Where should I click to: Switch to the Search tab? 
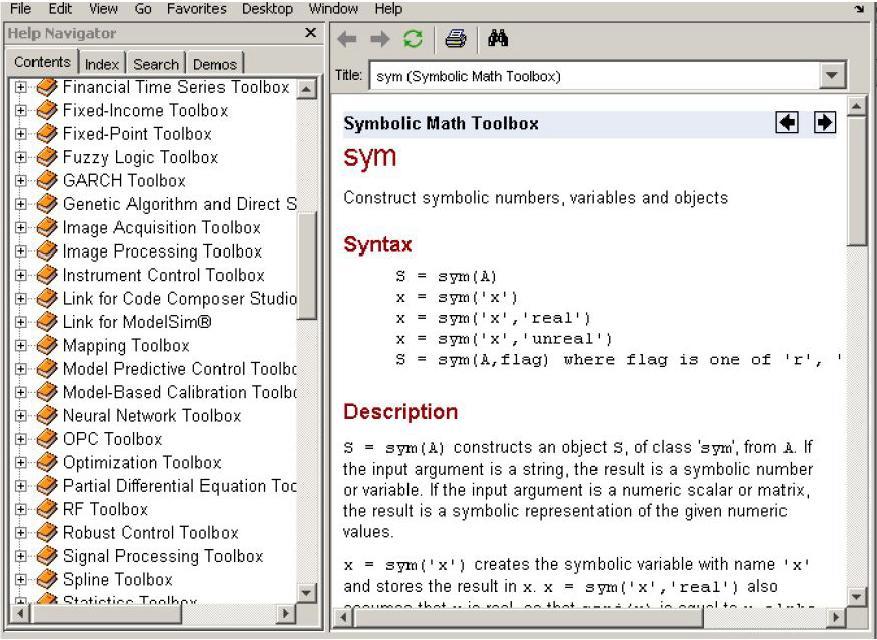click(x=156, y=64)
